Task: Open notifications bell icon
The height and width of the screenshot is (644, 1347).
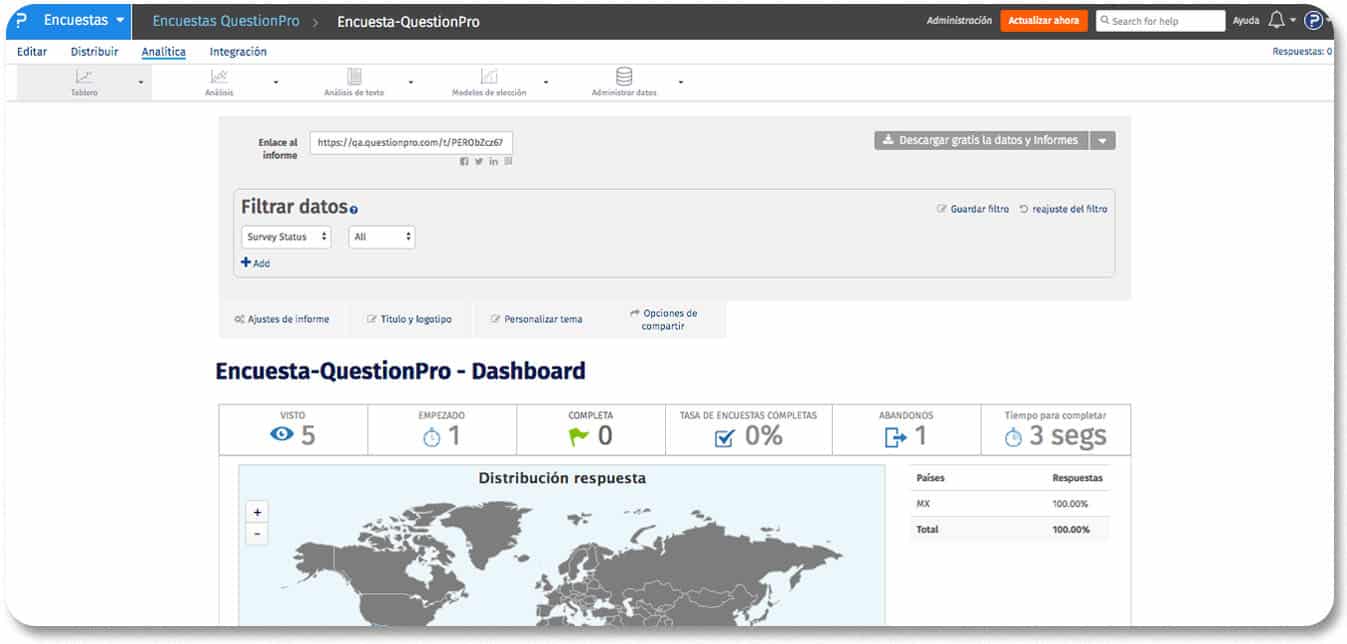Action: coord(1277,20)
